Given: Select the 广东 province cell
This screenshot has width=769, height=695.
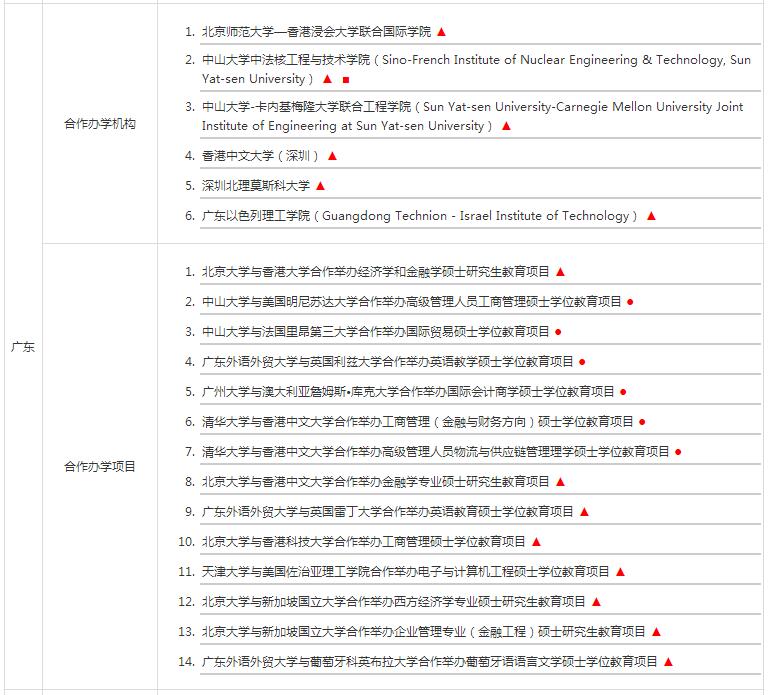Looking at the screenshot, I should [22, 347].
